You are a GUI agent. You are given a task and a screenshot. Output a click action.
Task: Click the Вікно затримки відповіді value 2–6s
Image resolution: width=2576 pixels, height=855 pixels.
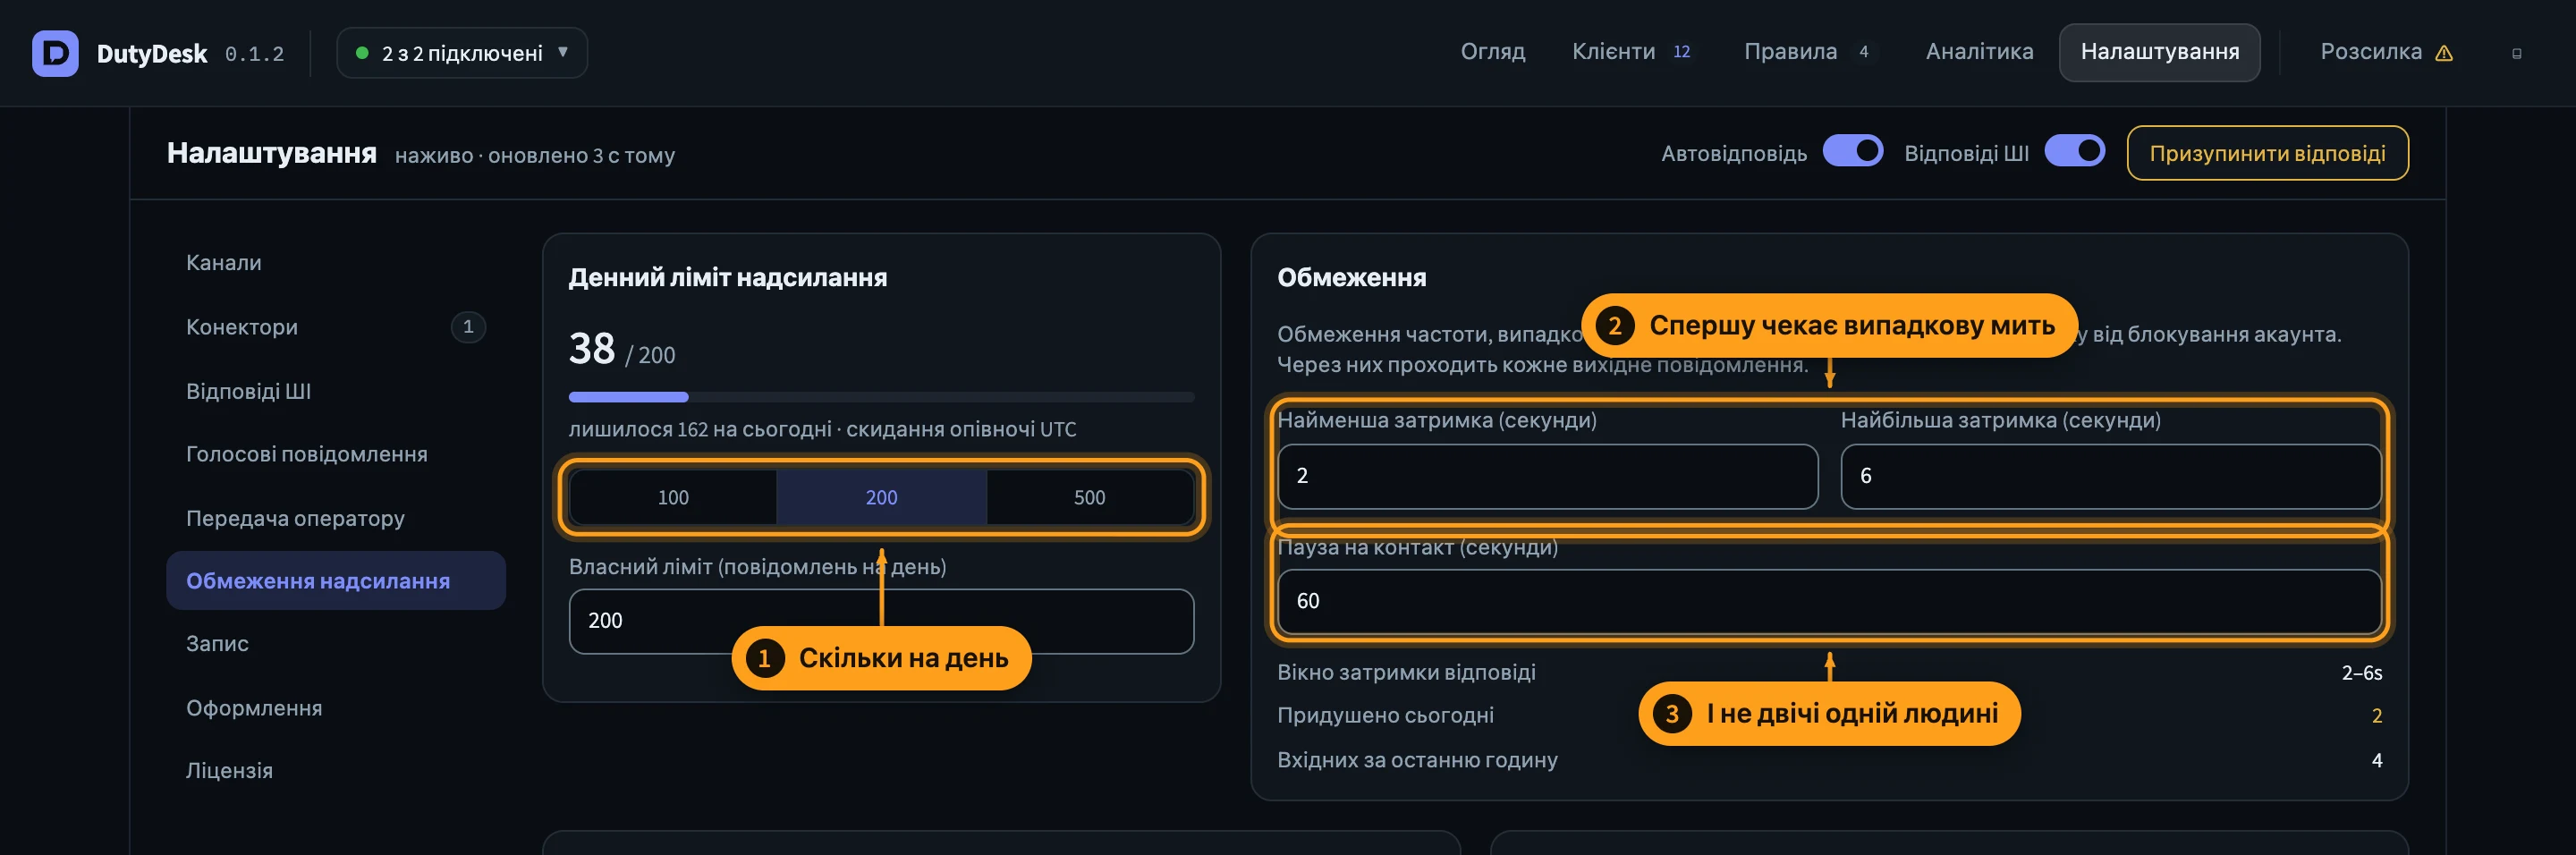(x=2361, y=673)
